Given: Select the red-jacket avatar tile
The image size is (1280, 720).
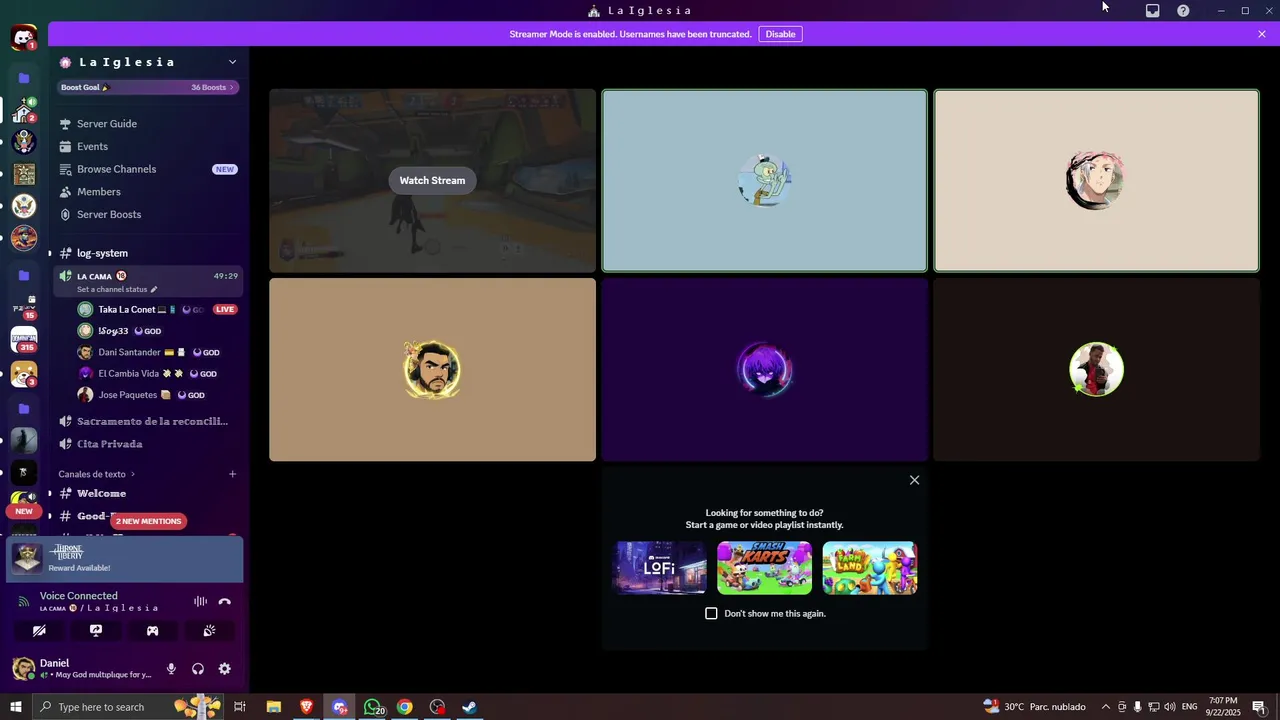Looking at the screenshot, I should click(x=1096, y=370).
